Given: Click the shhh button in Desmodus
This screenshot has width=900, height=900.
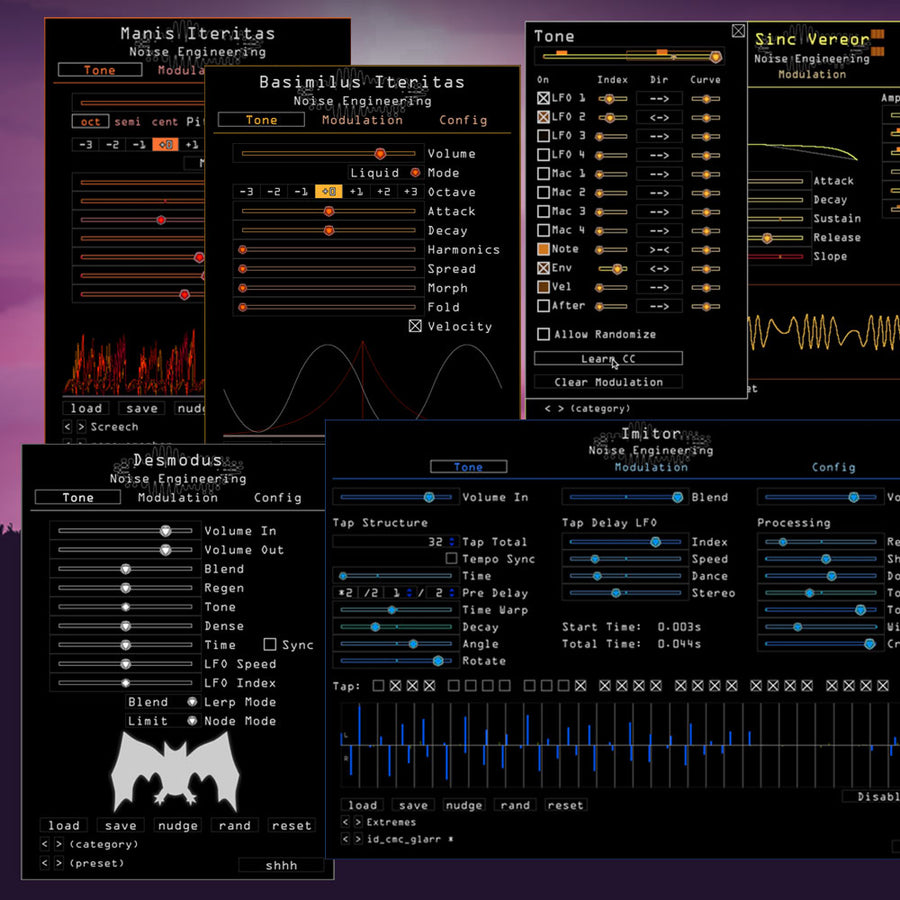Looking at the screenshot, I should (x=281, y=866).
